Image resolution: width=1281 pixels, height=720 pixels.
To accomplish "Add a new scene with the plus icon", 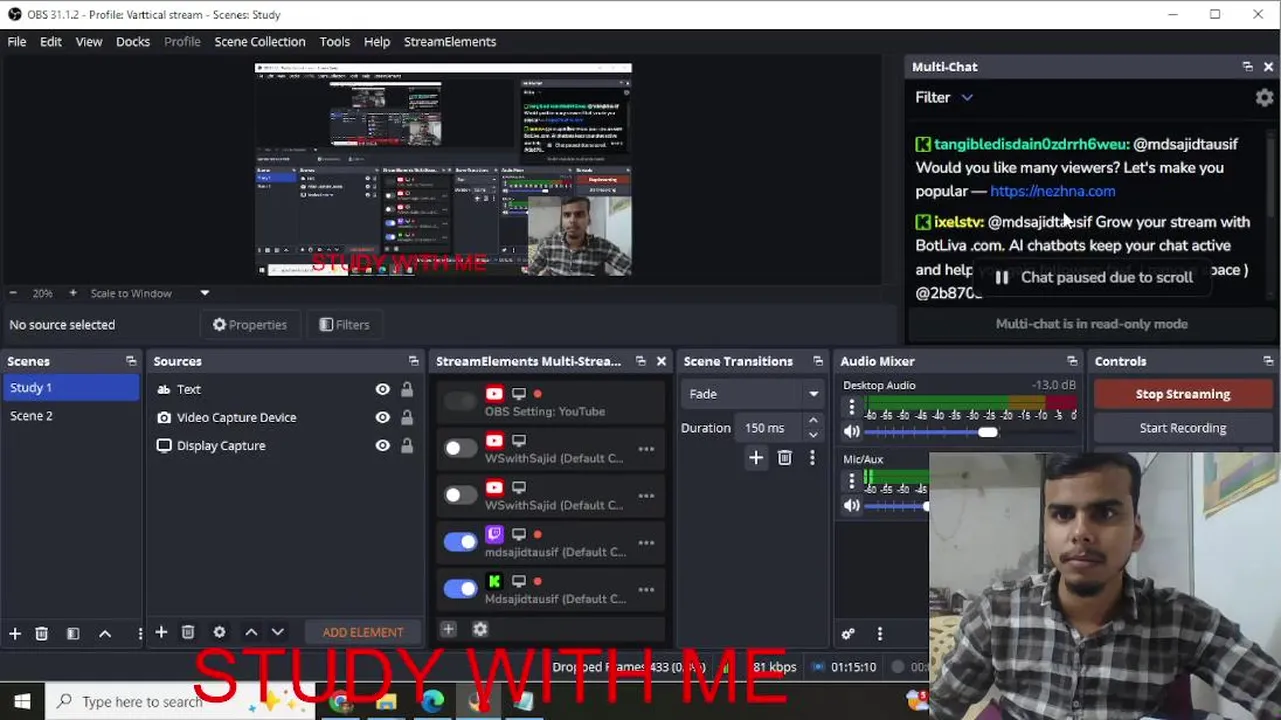I will tap(15, 633).
